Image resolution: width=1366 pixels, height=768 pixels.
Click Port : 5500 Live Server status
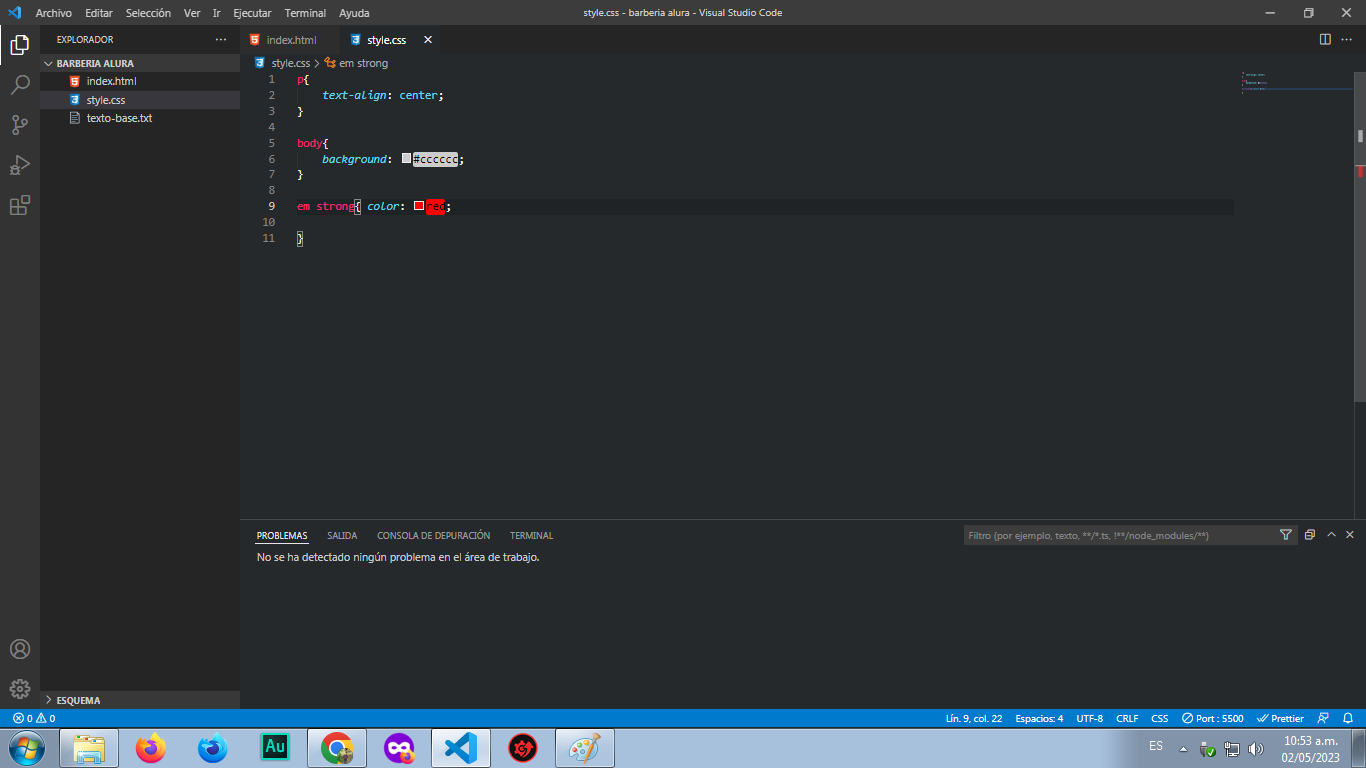(1213, 718)
